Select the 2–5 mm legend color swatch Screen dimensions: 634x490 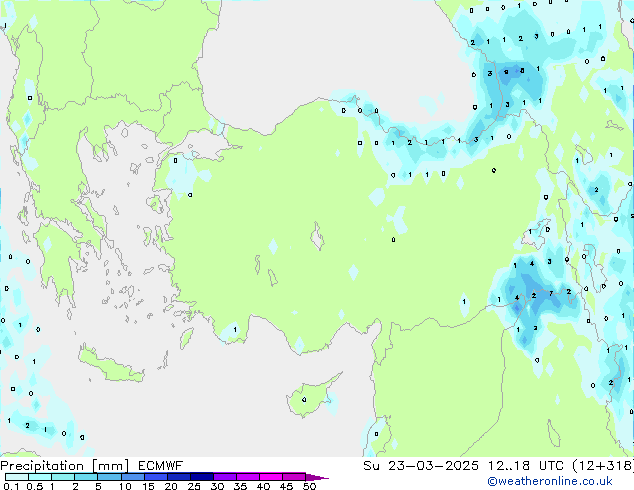tap(86, 477)
